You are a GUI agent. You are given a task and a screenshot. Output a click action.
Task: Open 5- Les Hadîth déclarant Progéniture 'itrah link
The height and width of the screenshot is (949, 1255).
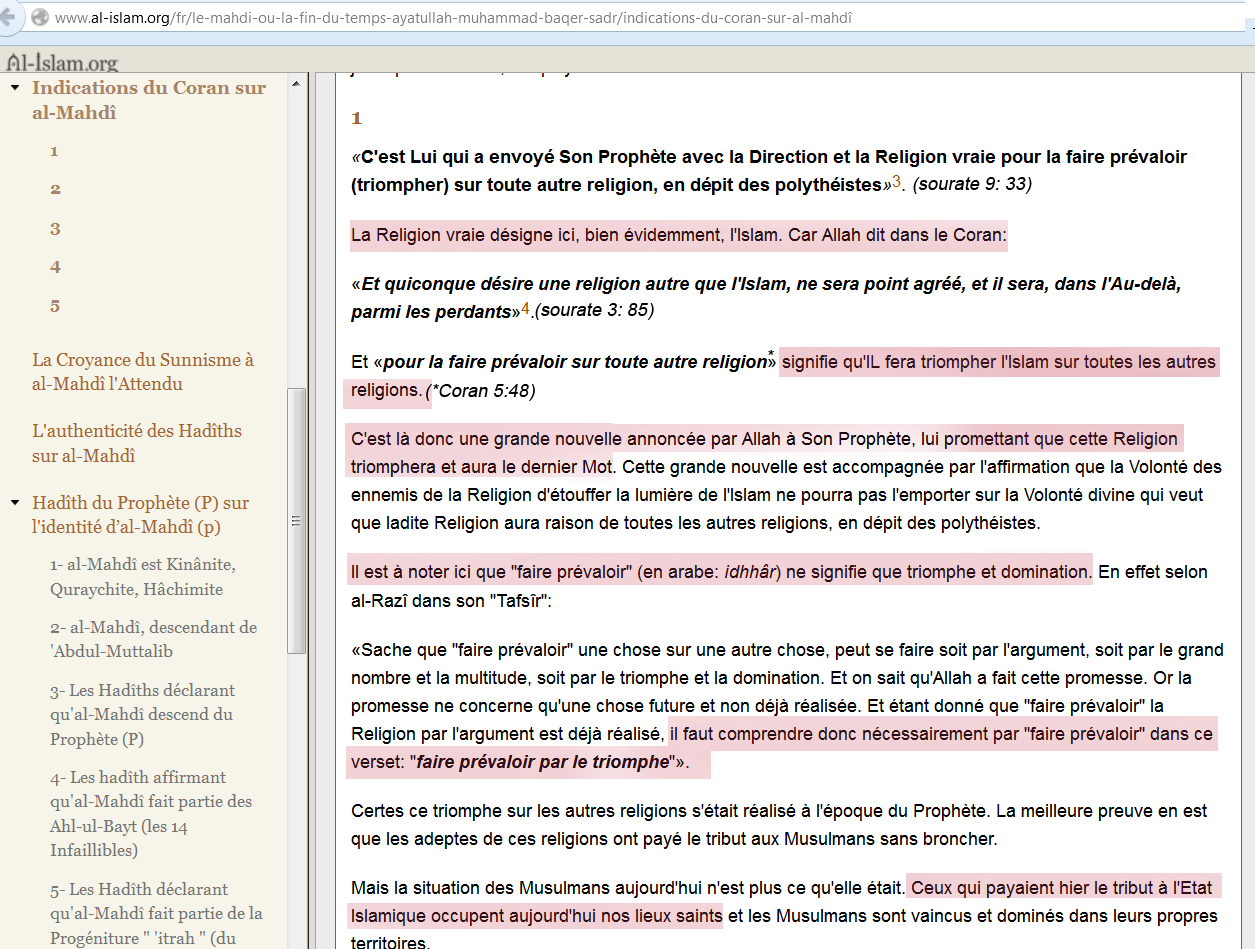156,913
